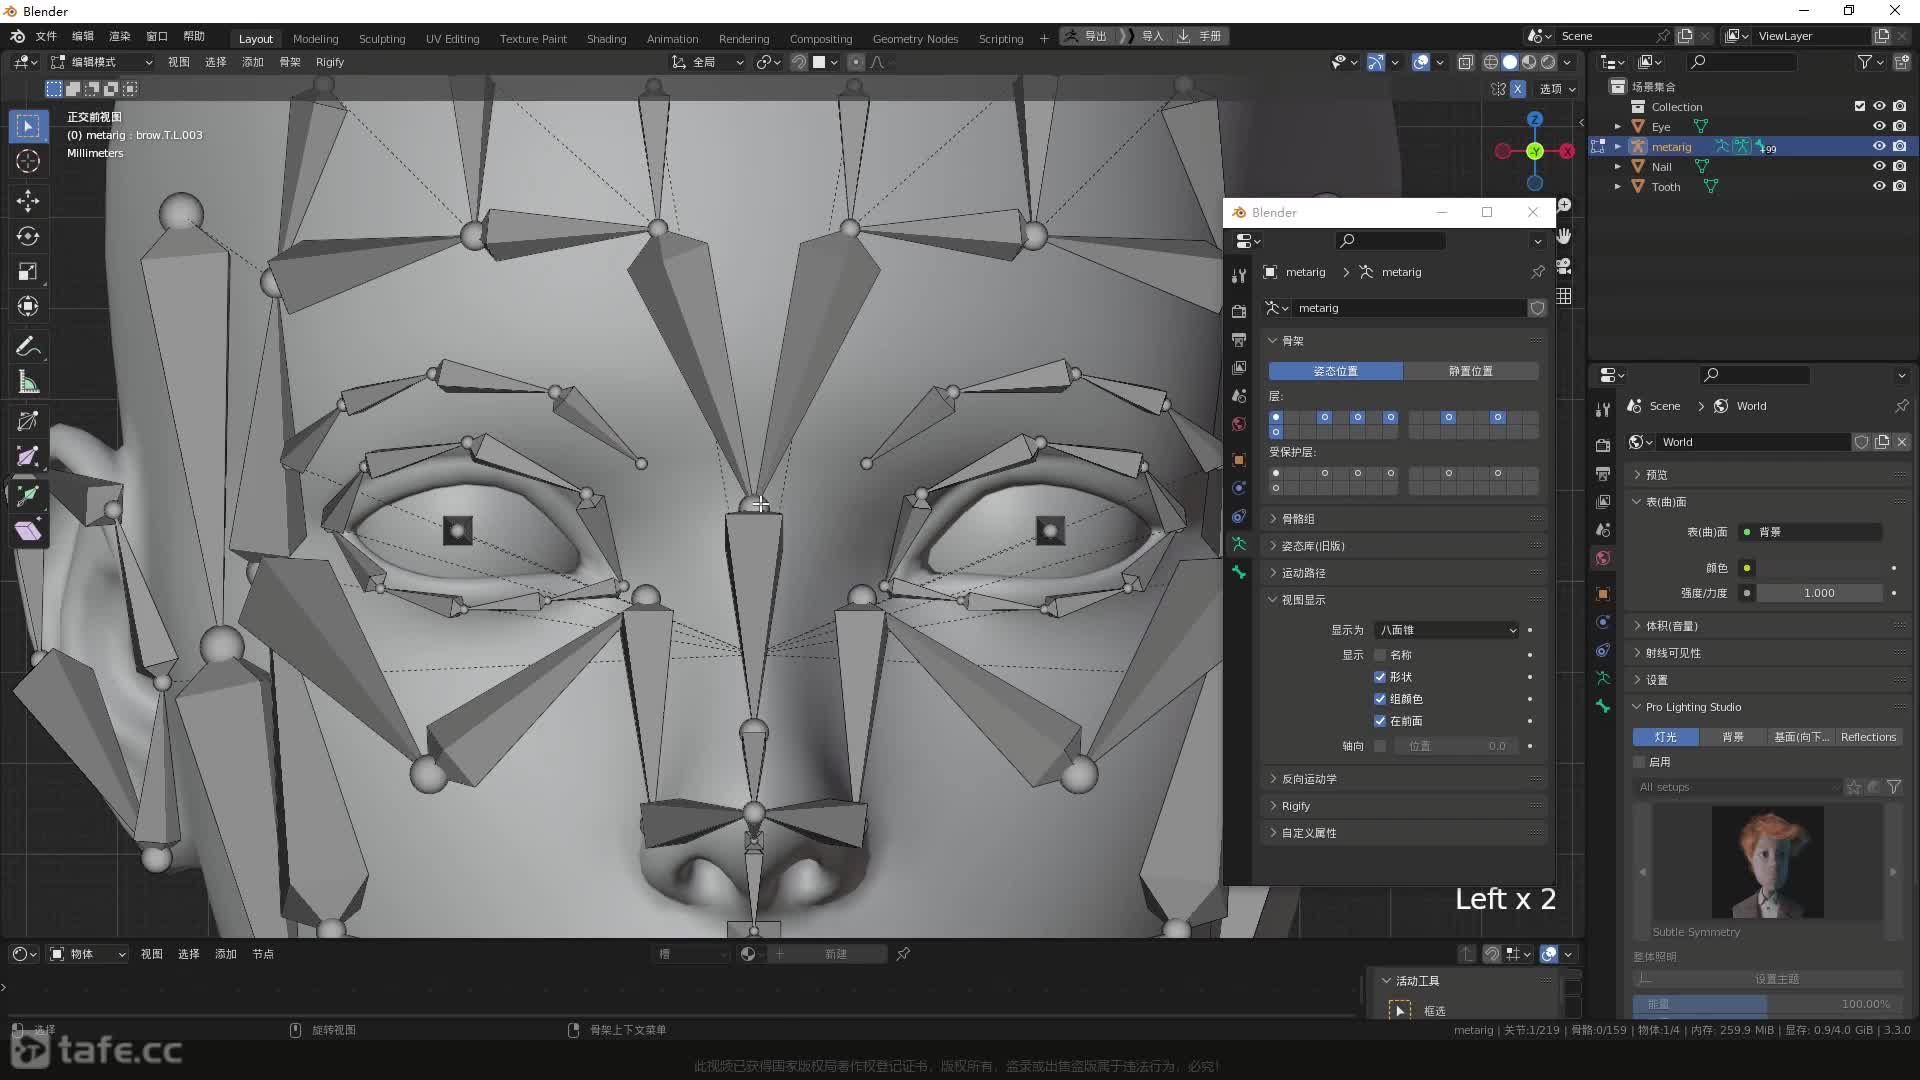Expand the Nail collection in outliner
The width and height of the screenshot is (1920, 1080).
[x=1618, y=167]
